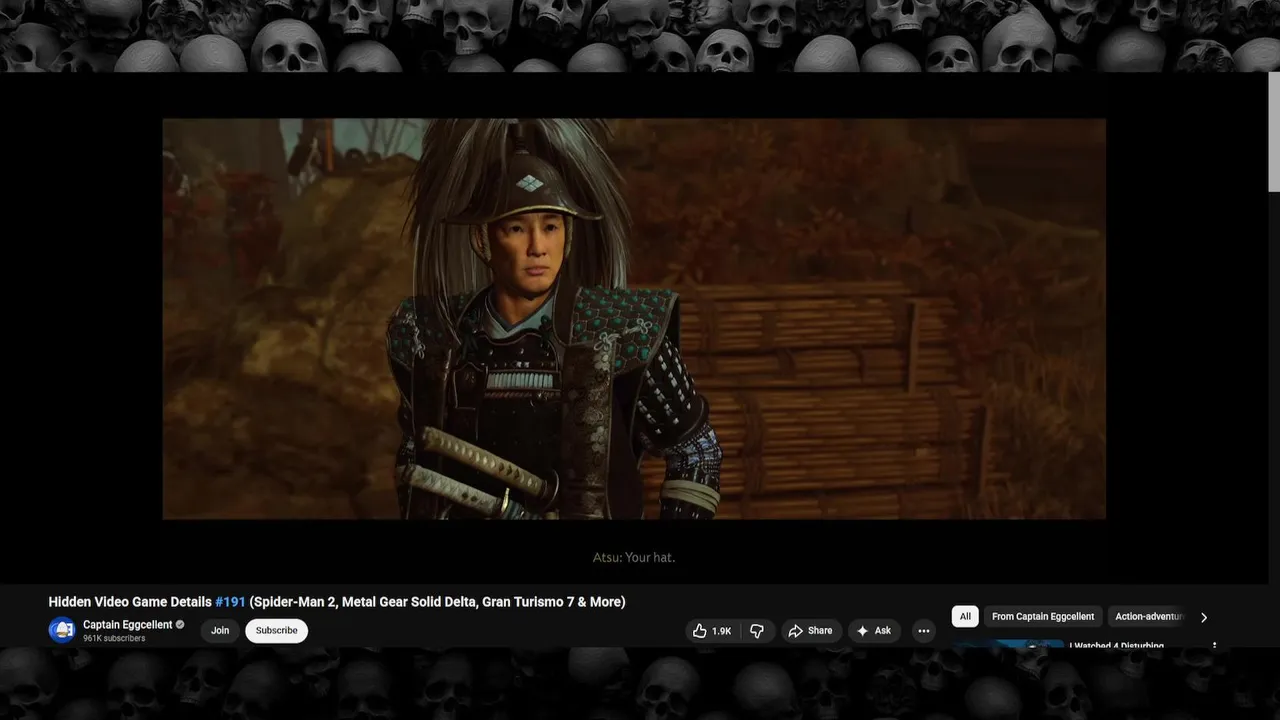Click the Captain Eggcellent channel avatar

tap(62, 630)
